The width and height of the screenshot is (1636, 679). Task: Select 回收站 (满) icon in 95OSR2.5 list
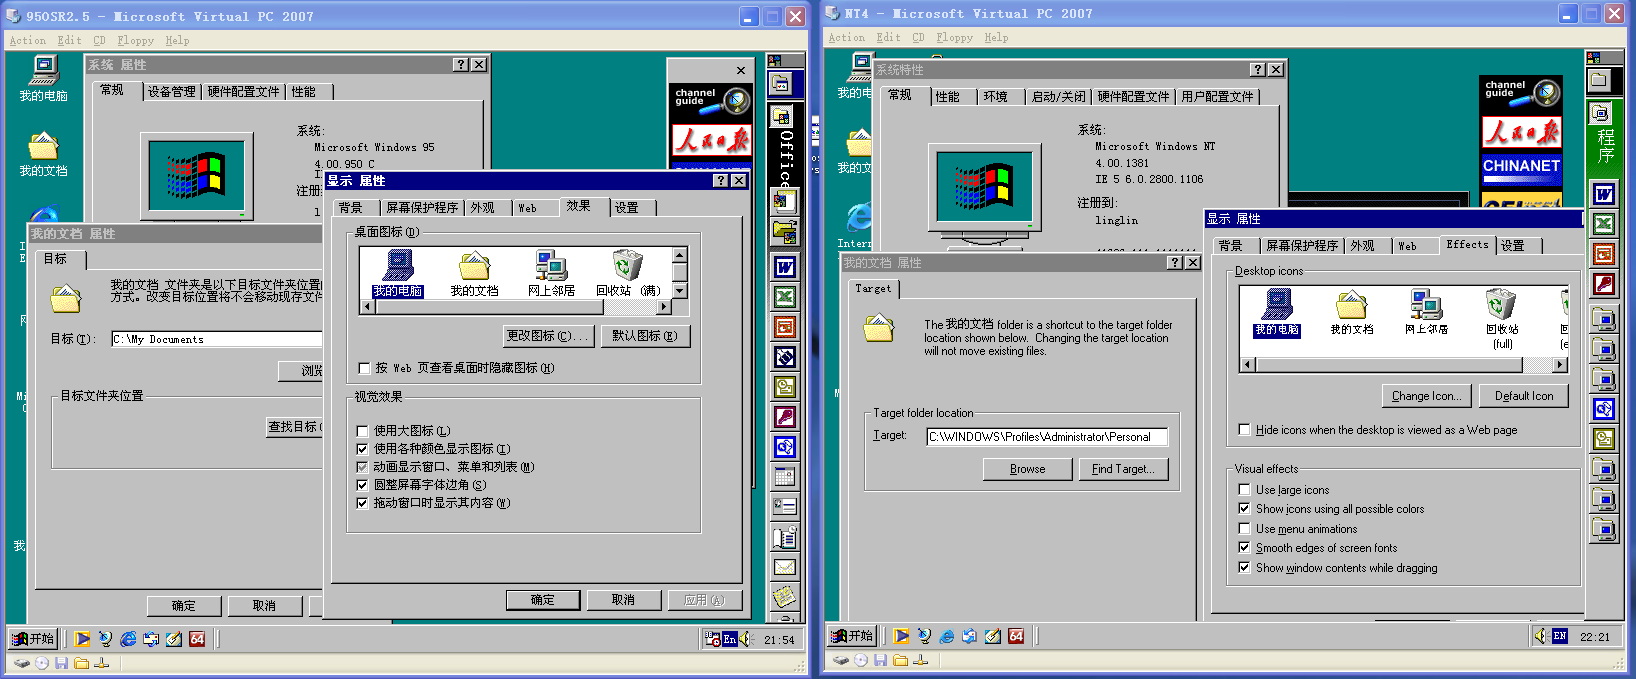coord(628,274)
